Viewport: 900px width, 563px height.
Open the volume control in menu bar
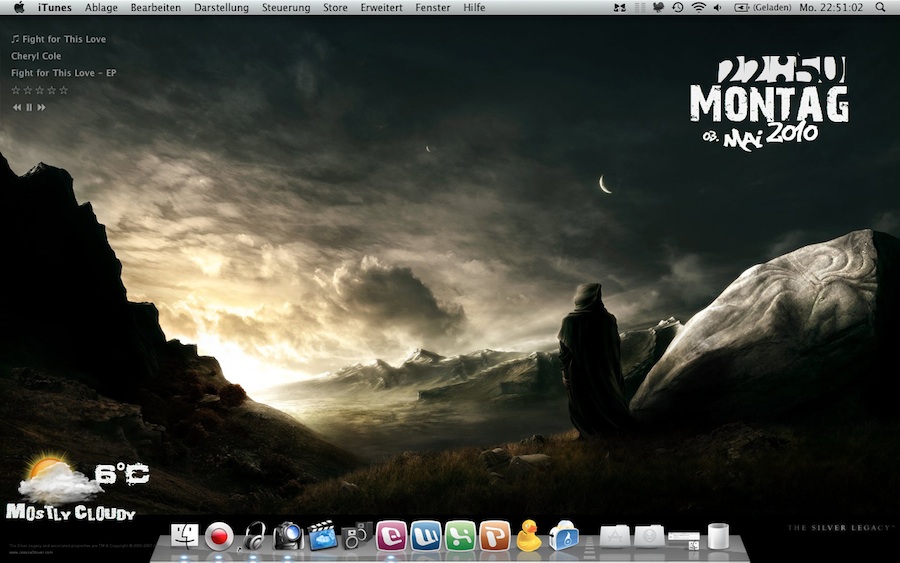(x=718, y=7)
